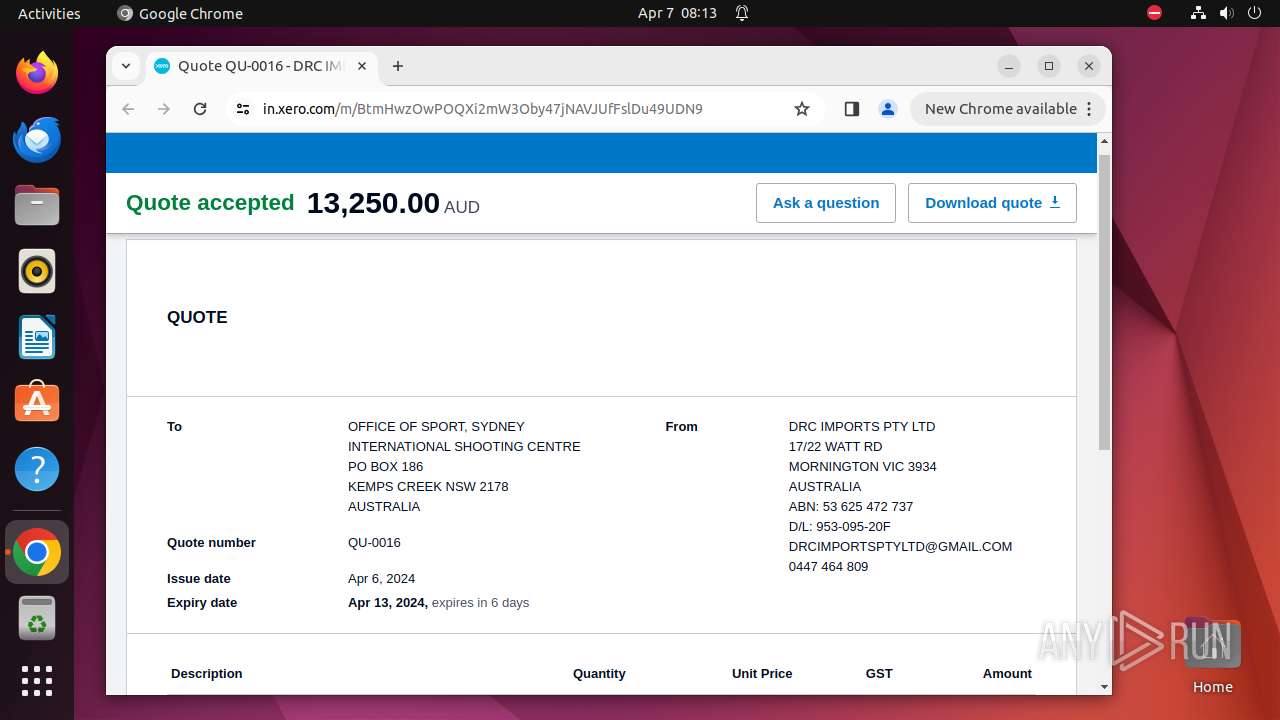1280x720 pixels.
Task: Reload the Xero quote page
Action: 200,109
